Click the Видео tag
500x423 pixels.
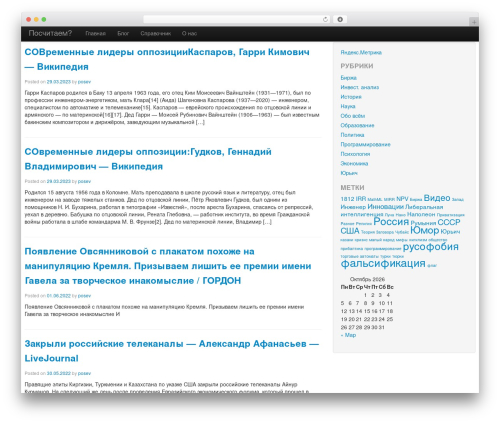point(437,198)
